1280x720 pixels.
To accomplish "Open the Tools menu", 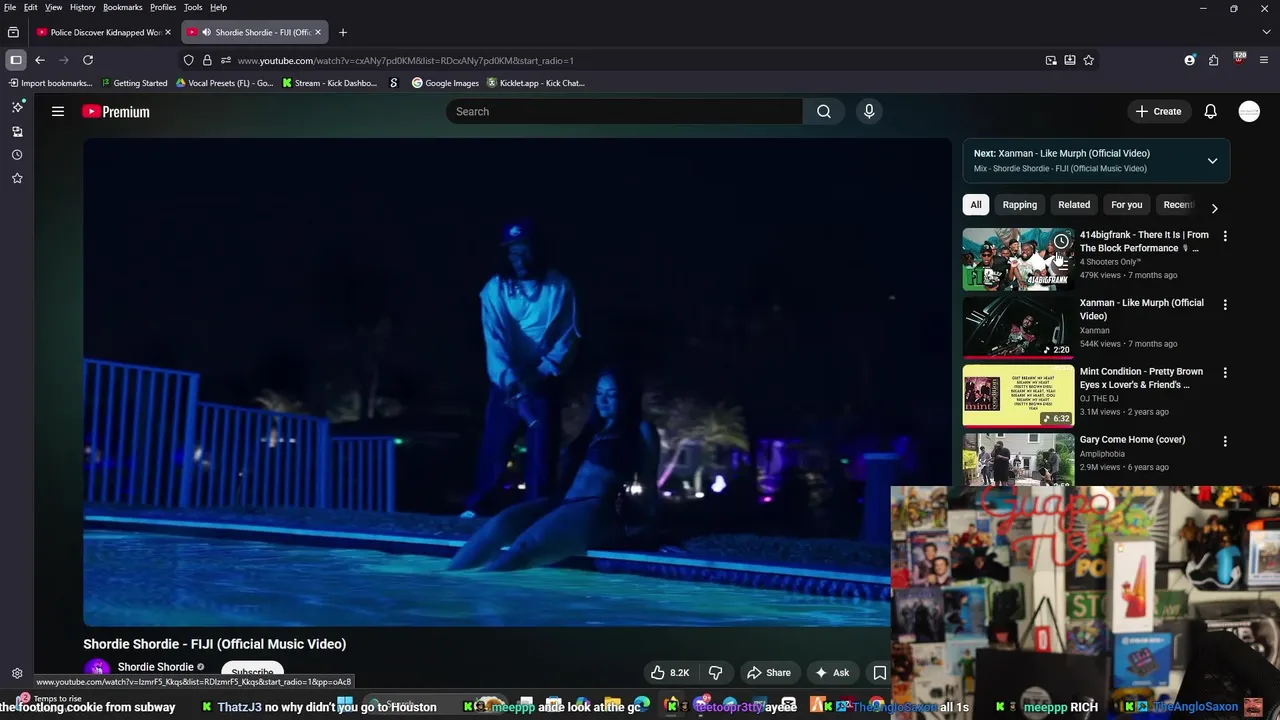I will coord(193,7).
